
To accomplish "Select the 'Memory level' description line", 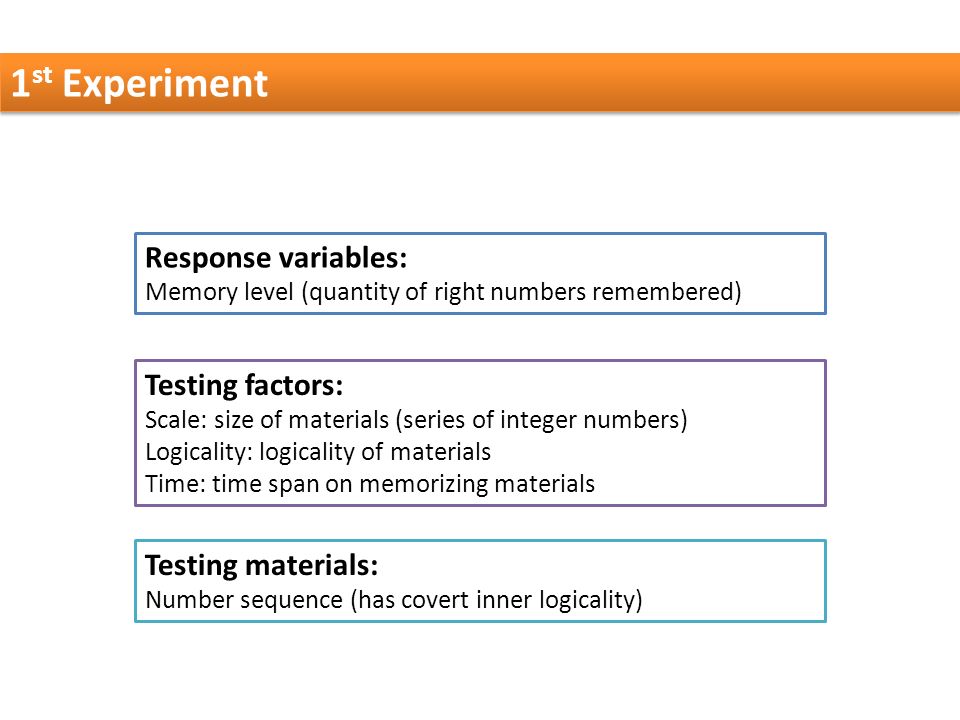I will click(443, 292).
